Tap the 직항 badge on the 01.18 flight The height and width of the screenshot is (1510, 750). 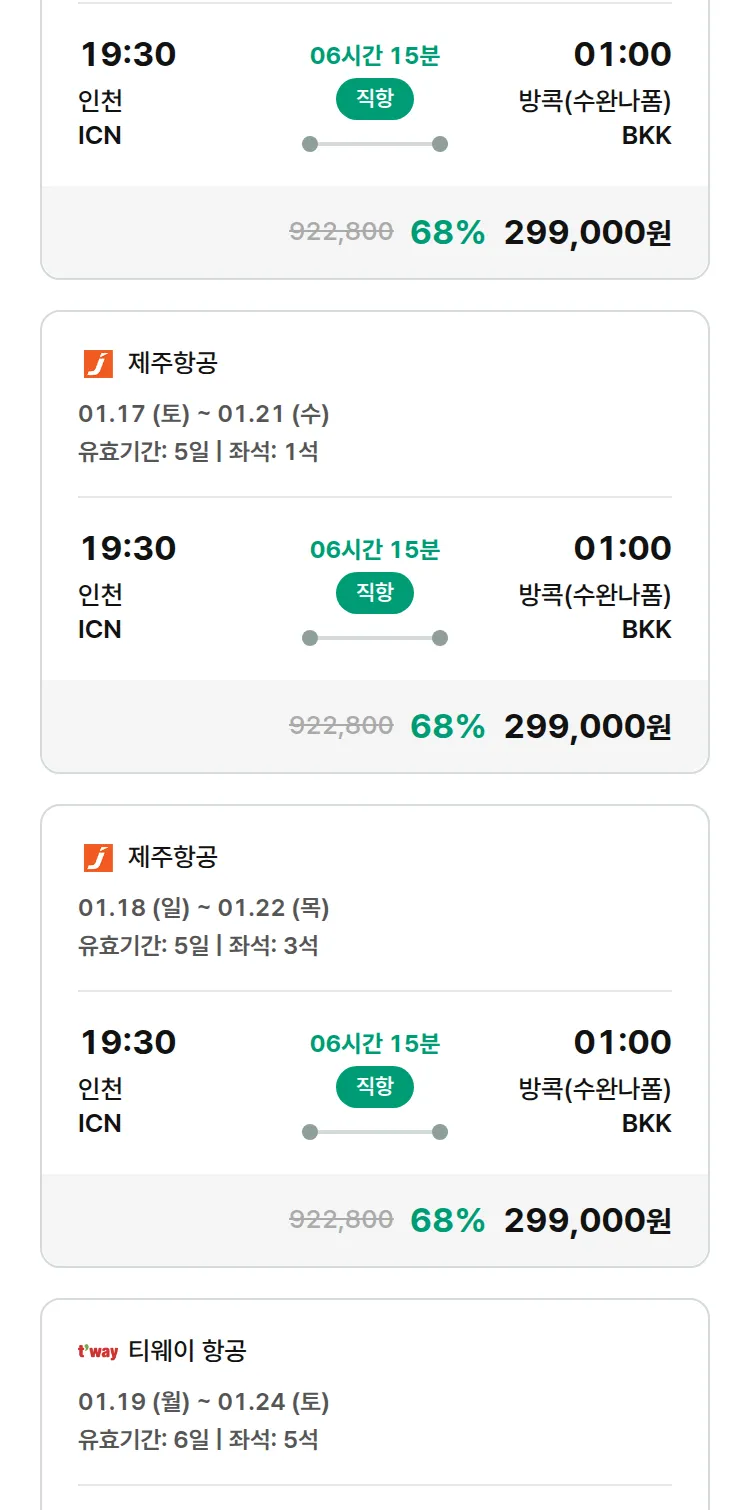tap(374, 1087)
